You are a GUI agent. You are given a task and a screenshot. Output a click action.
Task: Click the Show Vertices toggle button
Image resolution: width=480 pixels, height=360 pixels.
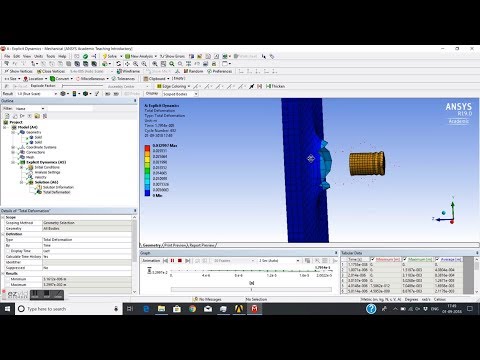pyautogui.click(x=18, y=71)
